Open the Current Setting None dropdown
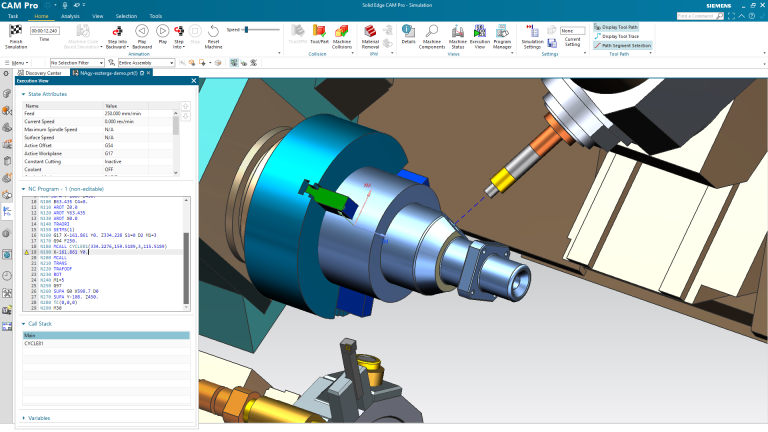Image resolution: width=768 pixels, height=432 pixels. (572, 30)
